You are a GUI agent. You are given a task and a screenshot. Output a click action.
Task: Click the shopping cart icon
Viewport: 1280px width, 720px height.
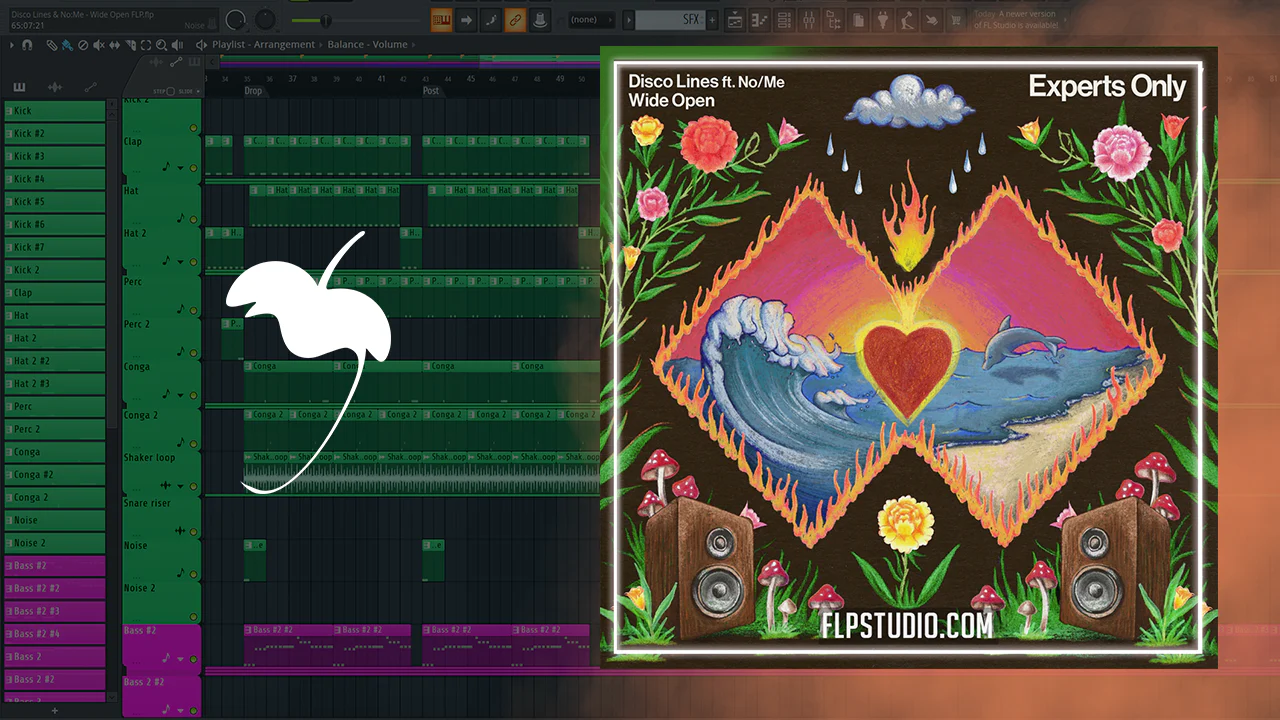(x=957, y=19)
